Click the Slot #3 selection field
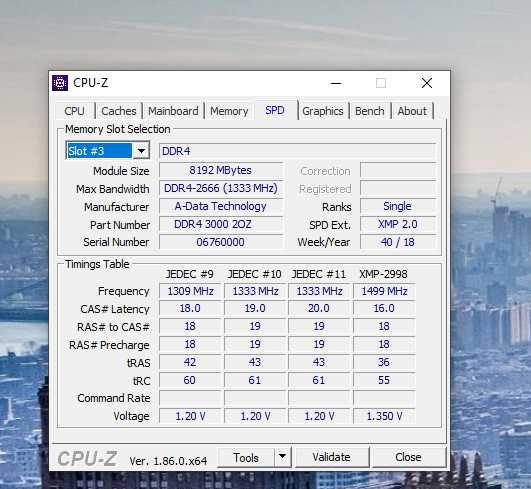The width and height of the screenshot is (531, 489). 100,151
